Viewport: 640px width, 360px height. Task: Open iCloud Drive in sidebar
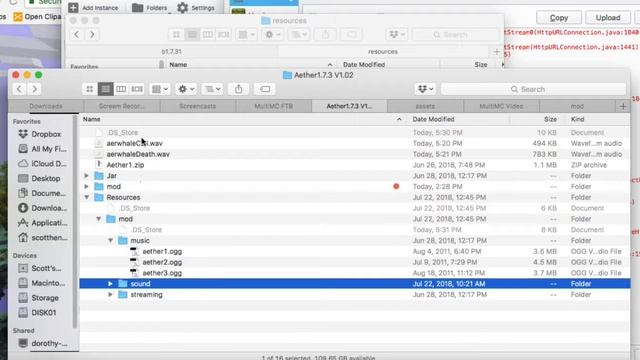42,164
